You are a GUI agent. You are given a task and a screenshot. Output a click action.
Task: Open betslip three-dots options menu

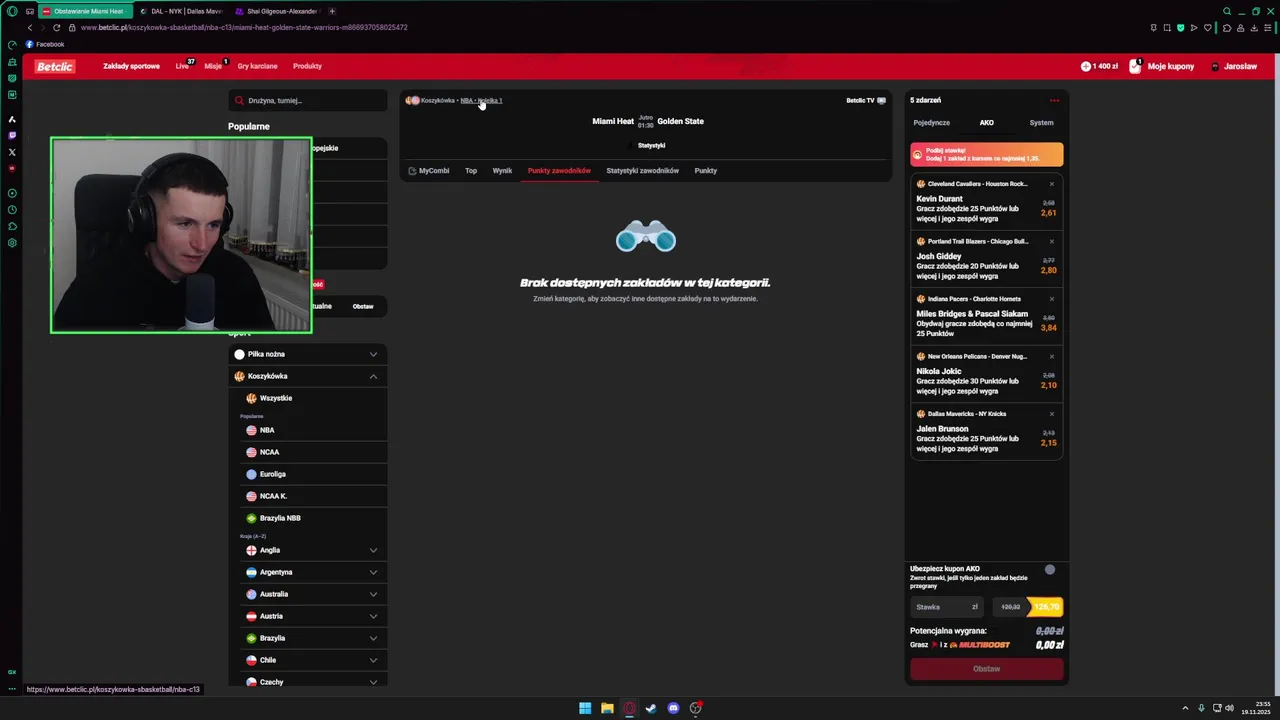tap(1054, 100)
